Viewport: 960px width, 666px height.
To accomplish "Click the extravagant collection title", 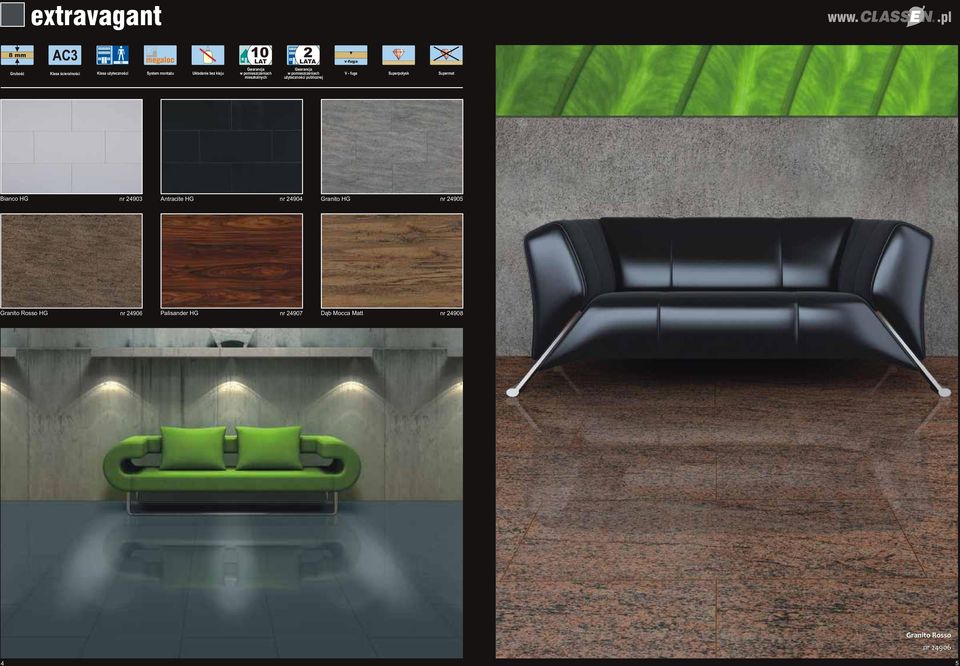I will tap(96, 17).
